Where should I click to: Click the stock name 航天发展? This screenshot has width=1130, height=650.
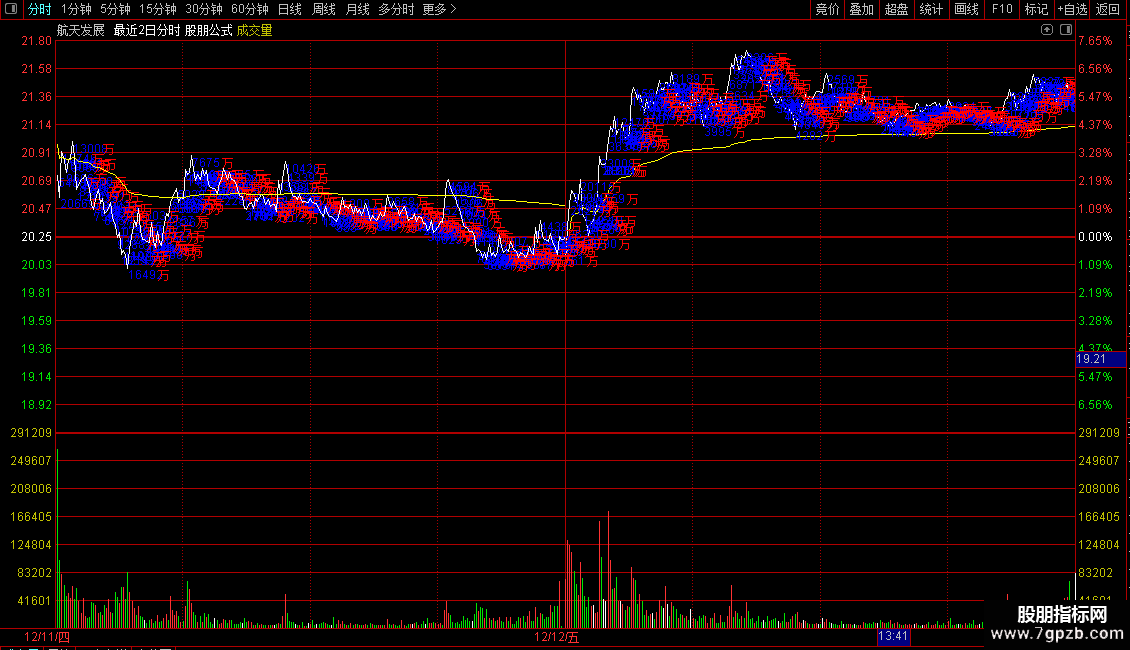click(x=81, y=30)
